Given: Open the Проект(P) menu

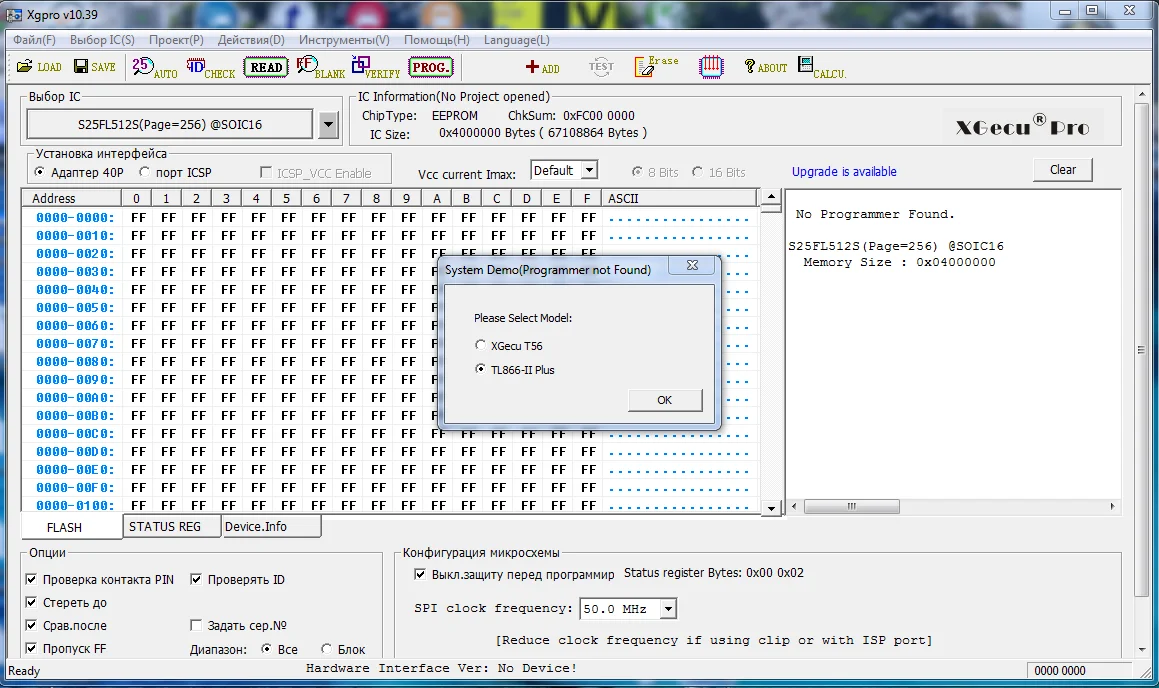Looking at the screenshot, I should 176,40.
